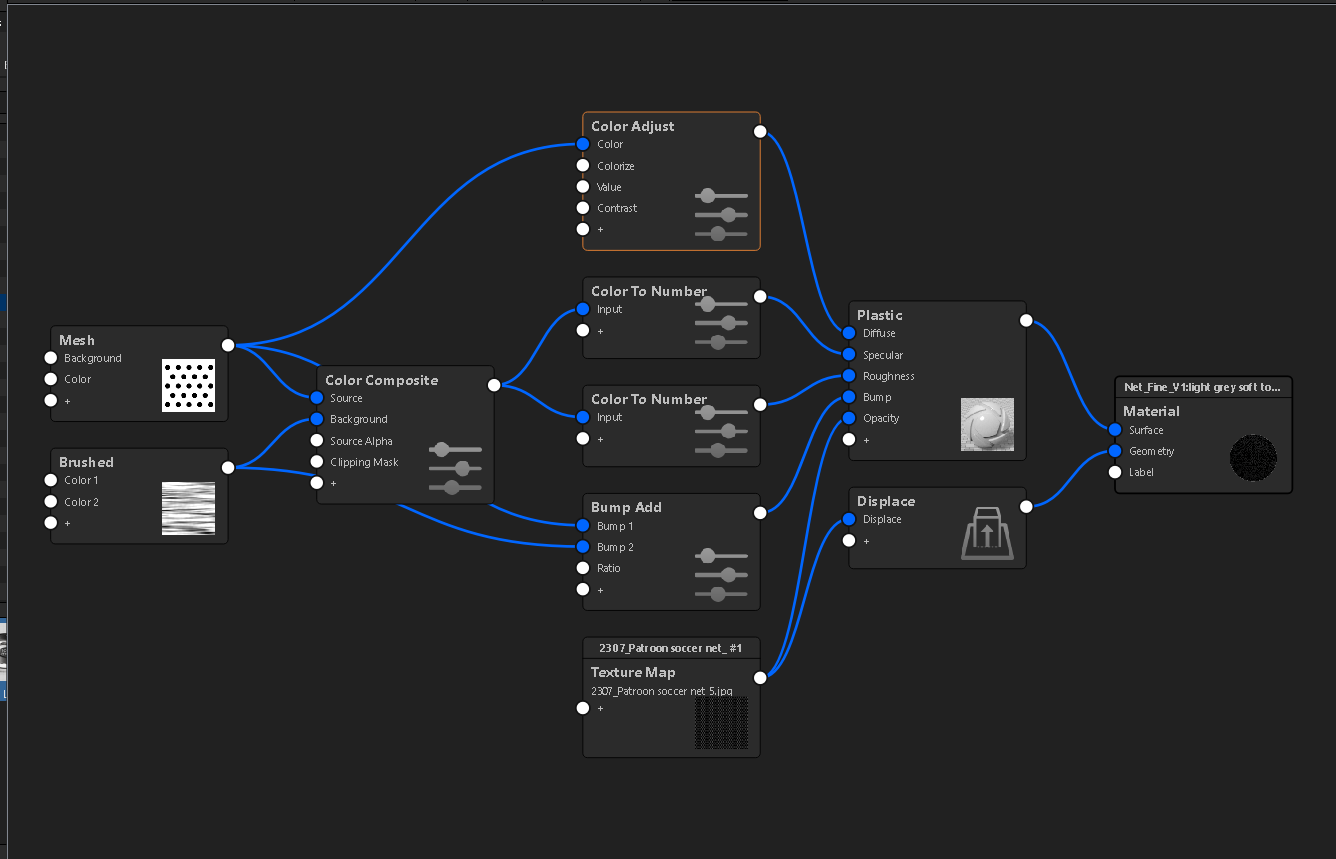Click the Material Label input socket
This screenshot has width=1336, height=859.
(1115, 472)
